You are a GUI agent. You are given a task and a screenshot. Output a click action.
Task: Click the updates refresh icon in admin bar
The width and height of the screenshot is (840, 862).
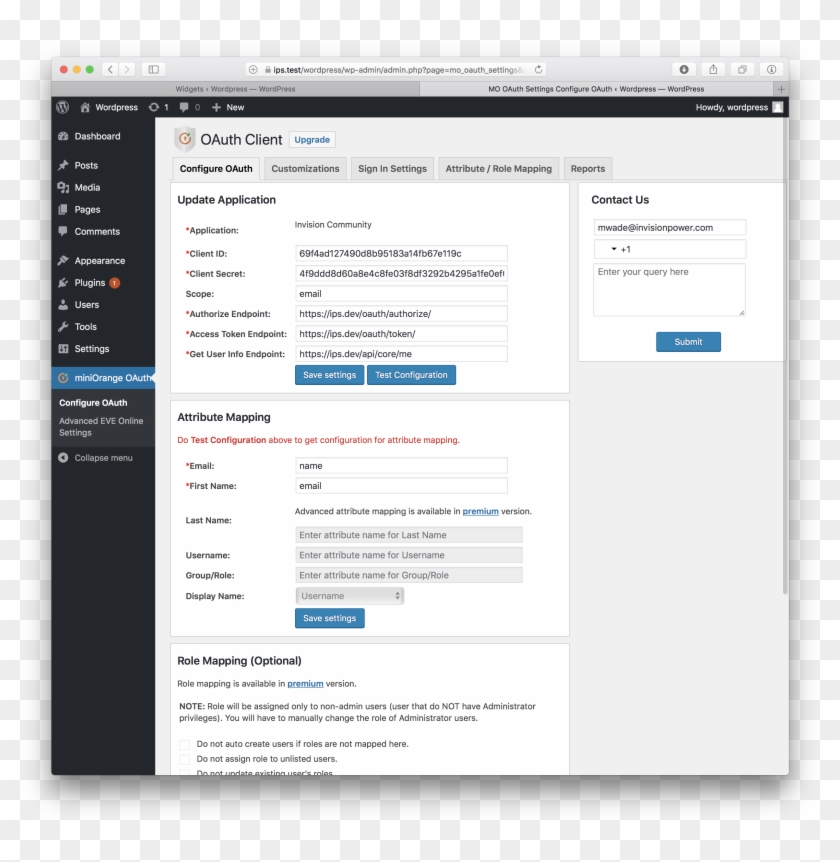155,107
